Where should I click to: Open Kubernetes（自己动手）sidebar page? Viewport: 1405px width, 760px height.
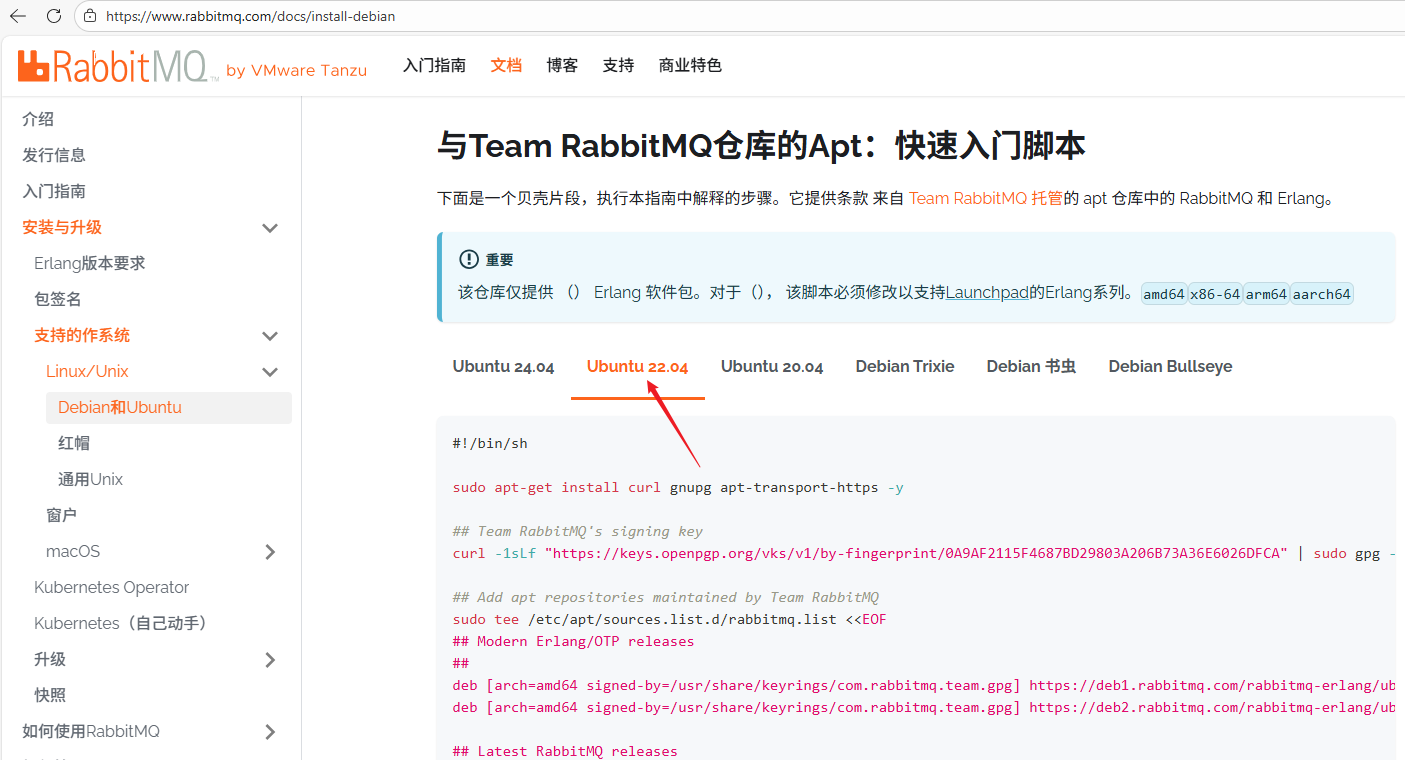(x=122, y=623)
